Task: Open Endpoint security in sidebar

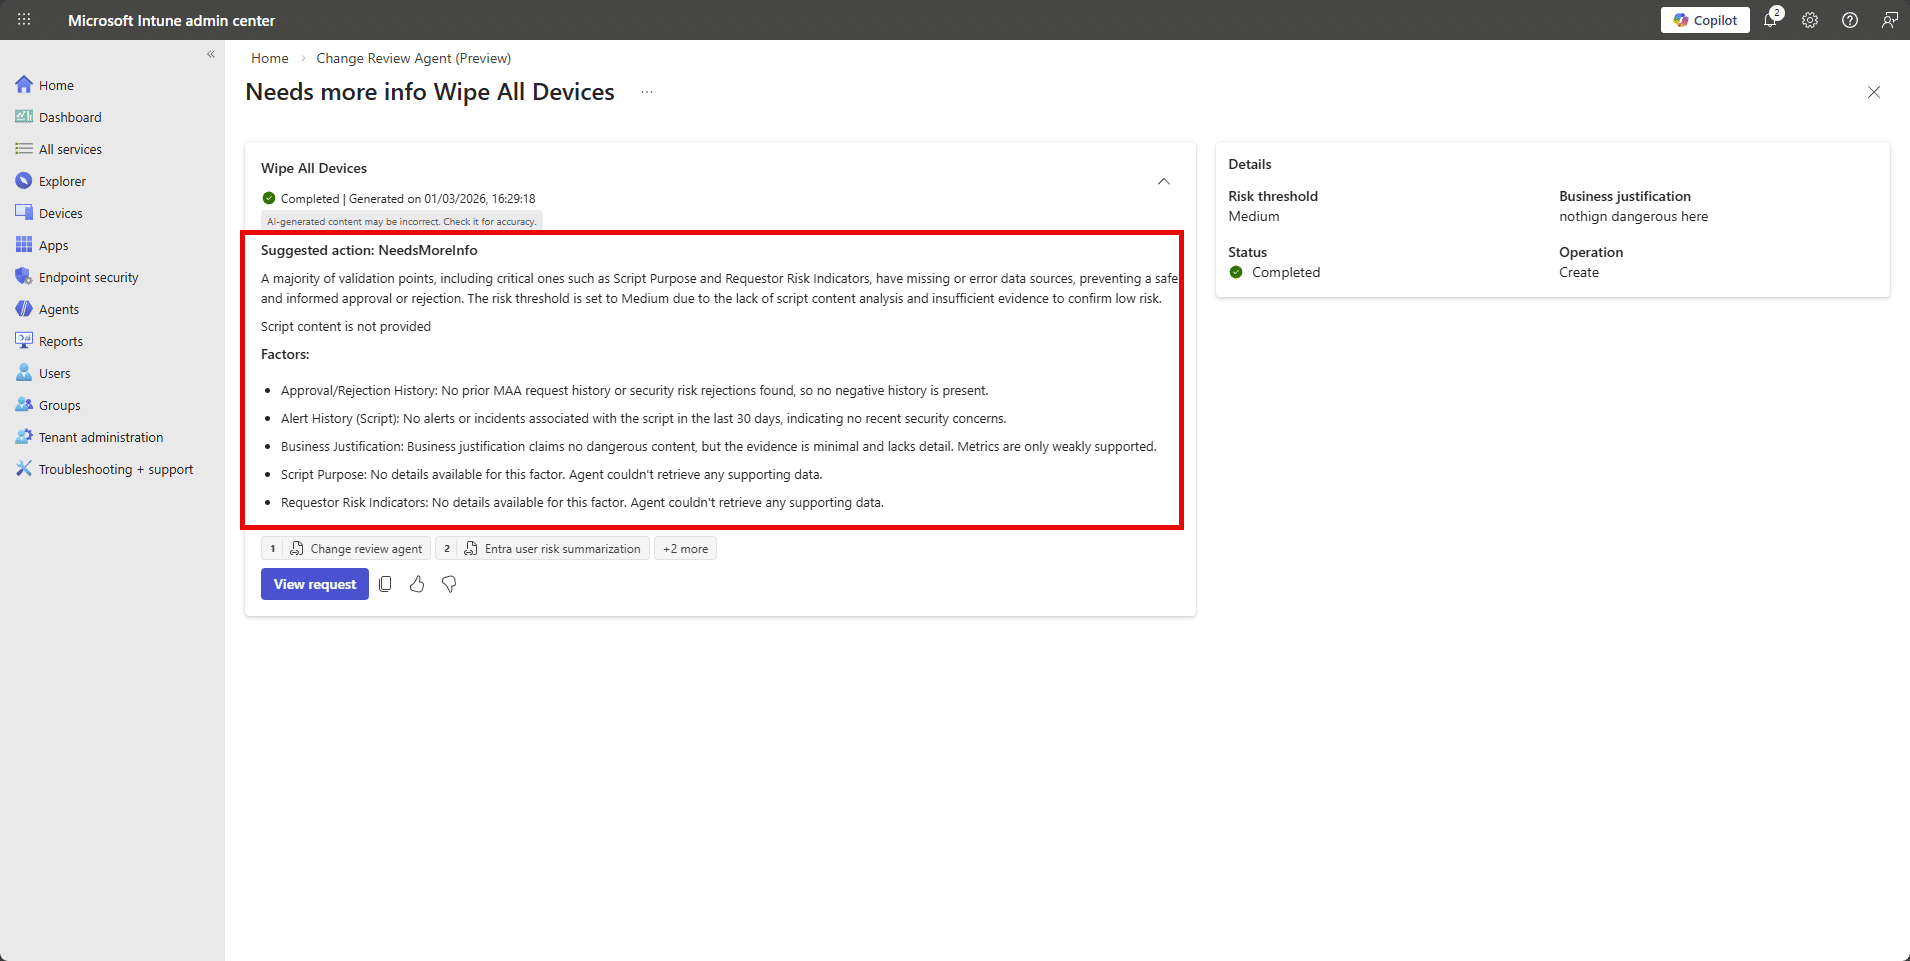Action: (88, 277)
